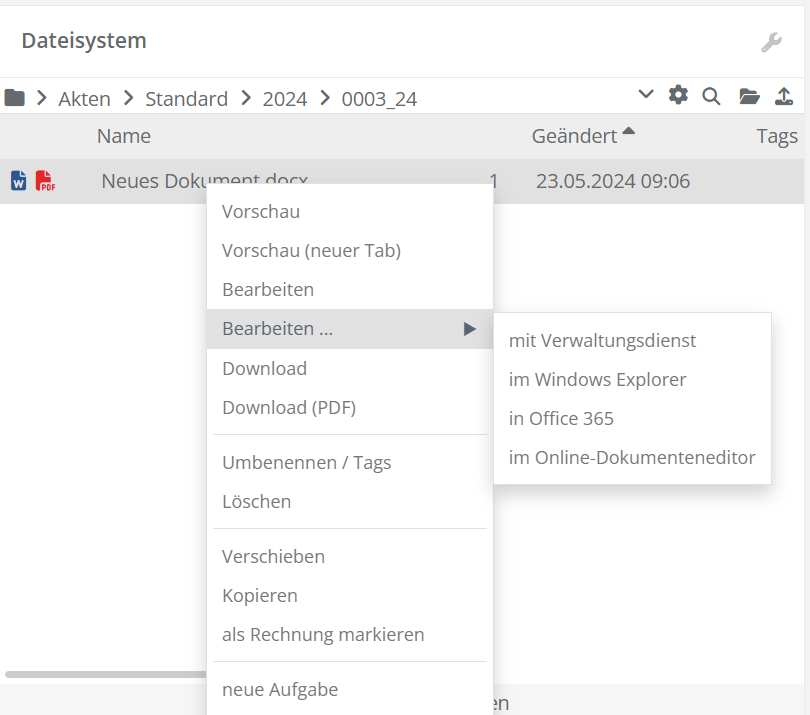Click the red PDF file icon
Screen dimensions: 810x715
click(45, 181)
